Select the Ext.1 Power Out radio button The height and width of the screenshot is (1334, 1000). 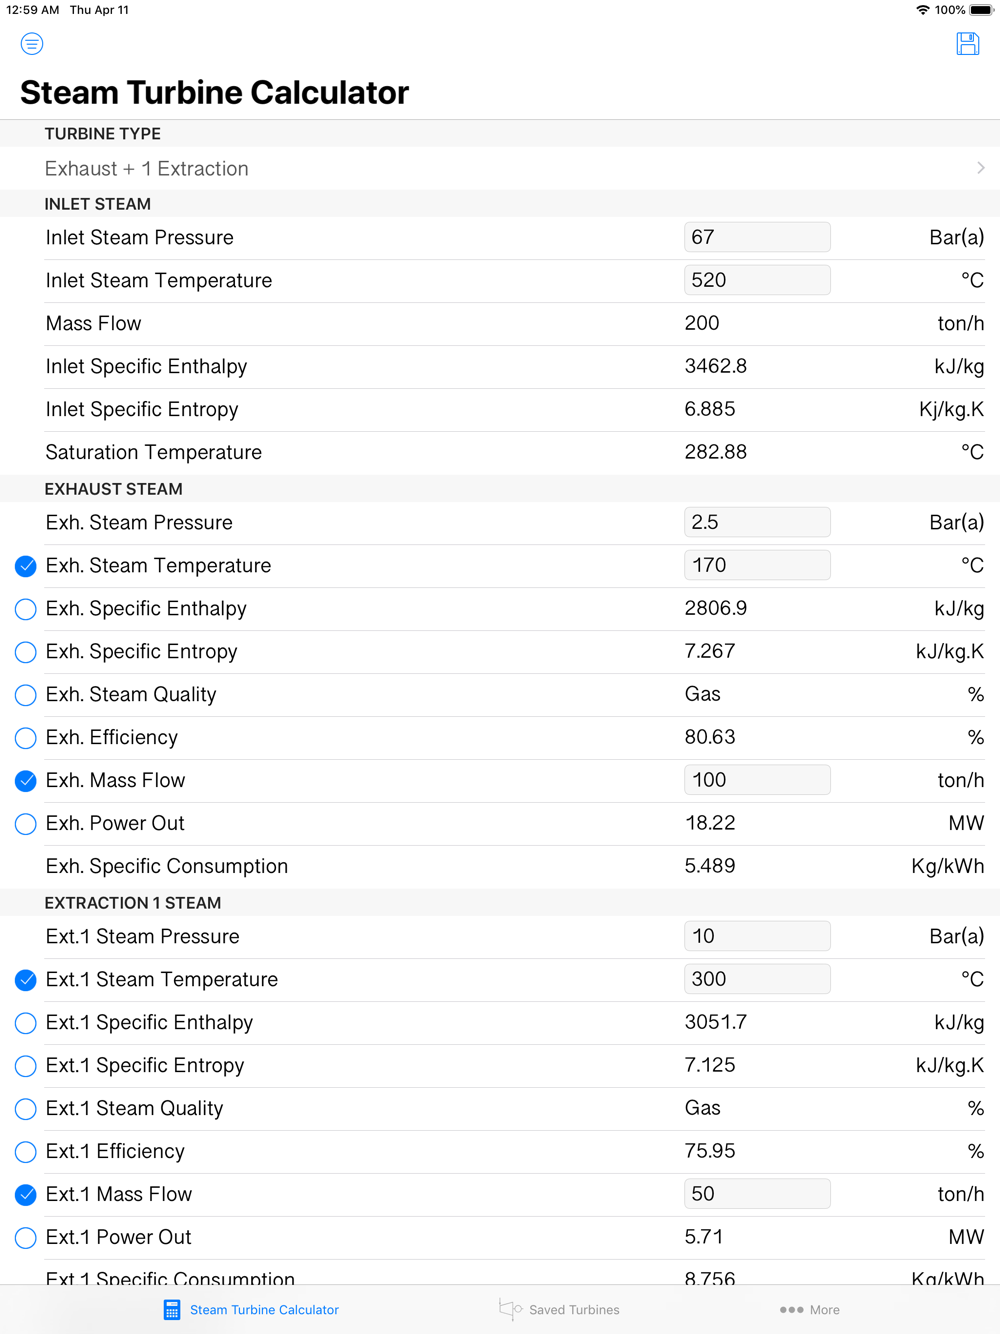pyautogui.click(x=26, y=1238)
